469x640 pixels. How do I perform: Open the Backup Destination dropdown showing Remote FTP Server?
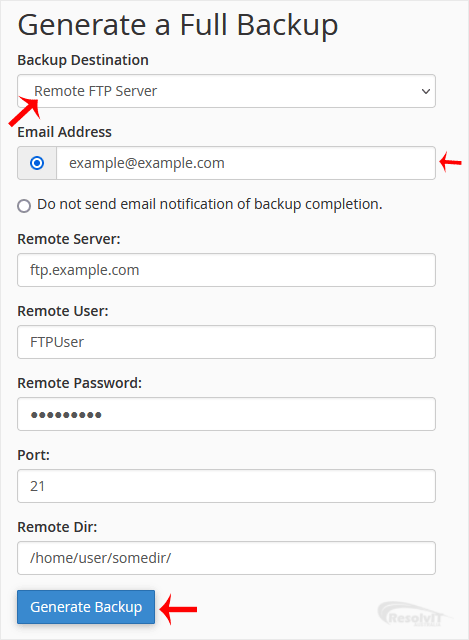click(x=226, y=91)
